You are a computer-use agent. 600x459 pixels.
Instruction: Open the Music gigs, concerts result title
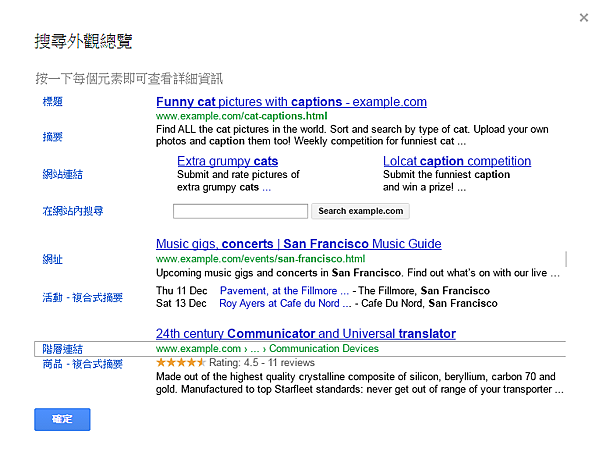tap(298, 244)
